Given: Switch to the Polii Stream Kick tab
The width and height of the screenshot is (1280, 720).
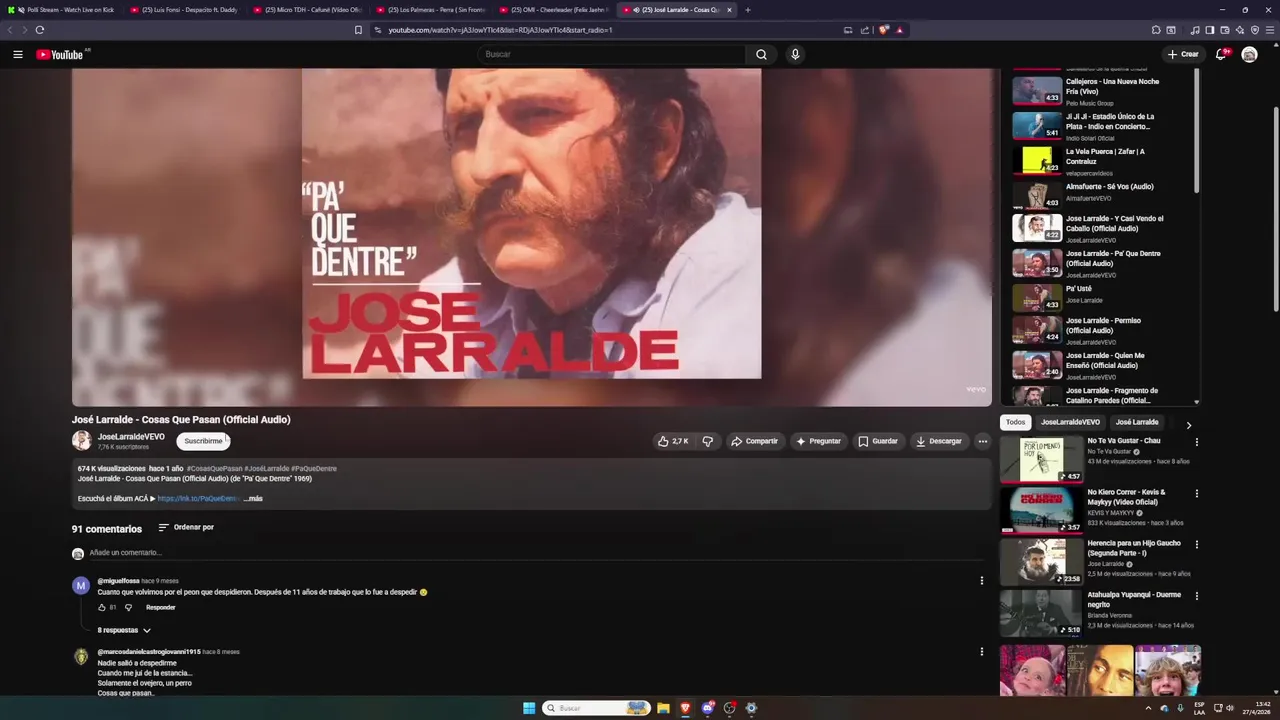Looking at the screenshot, I should point(62,10).
